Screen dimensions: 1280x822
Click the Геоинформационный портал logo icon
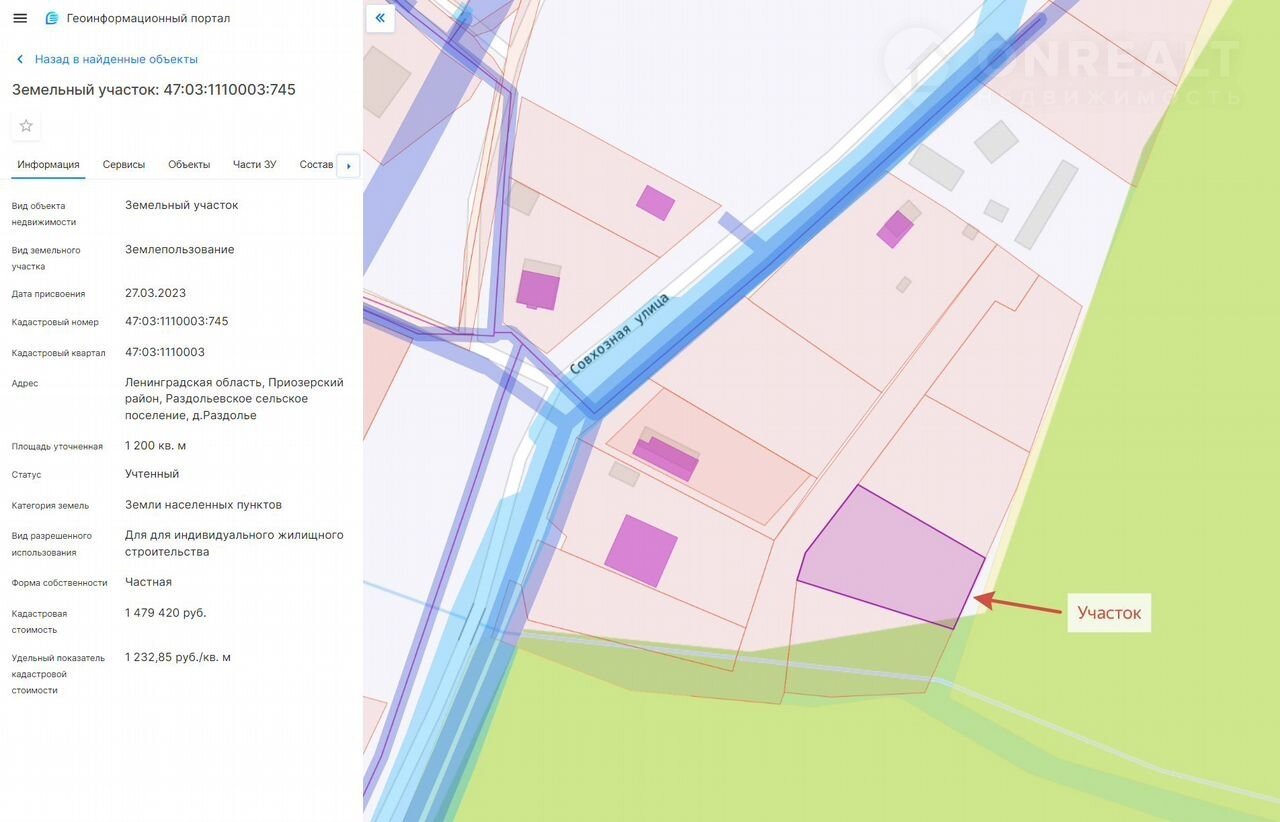[52, 18]
